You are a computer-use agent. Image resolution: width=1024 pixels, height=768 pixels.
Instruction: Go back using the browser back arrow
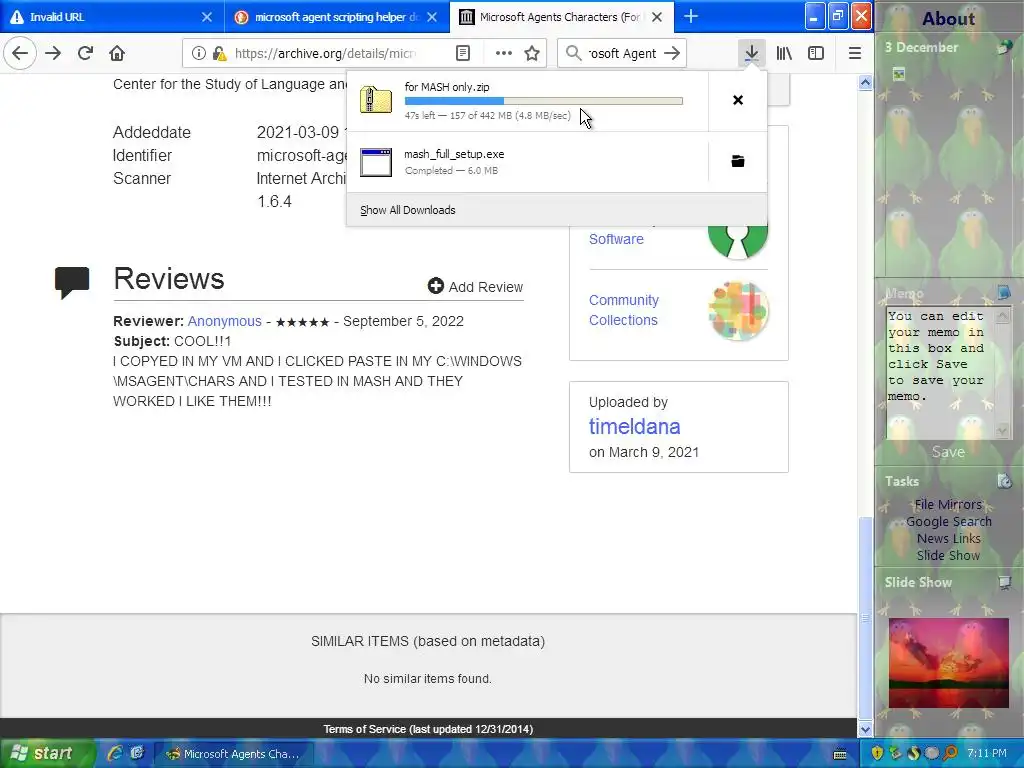(20, 54)
